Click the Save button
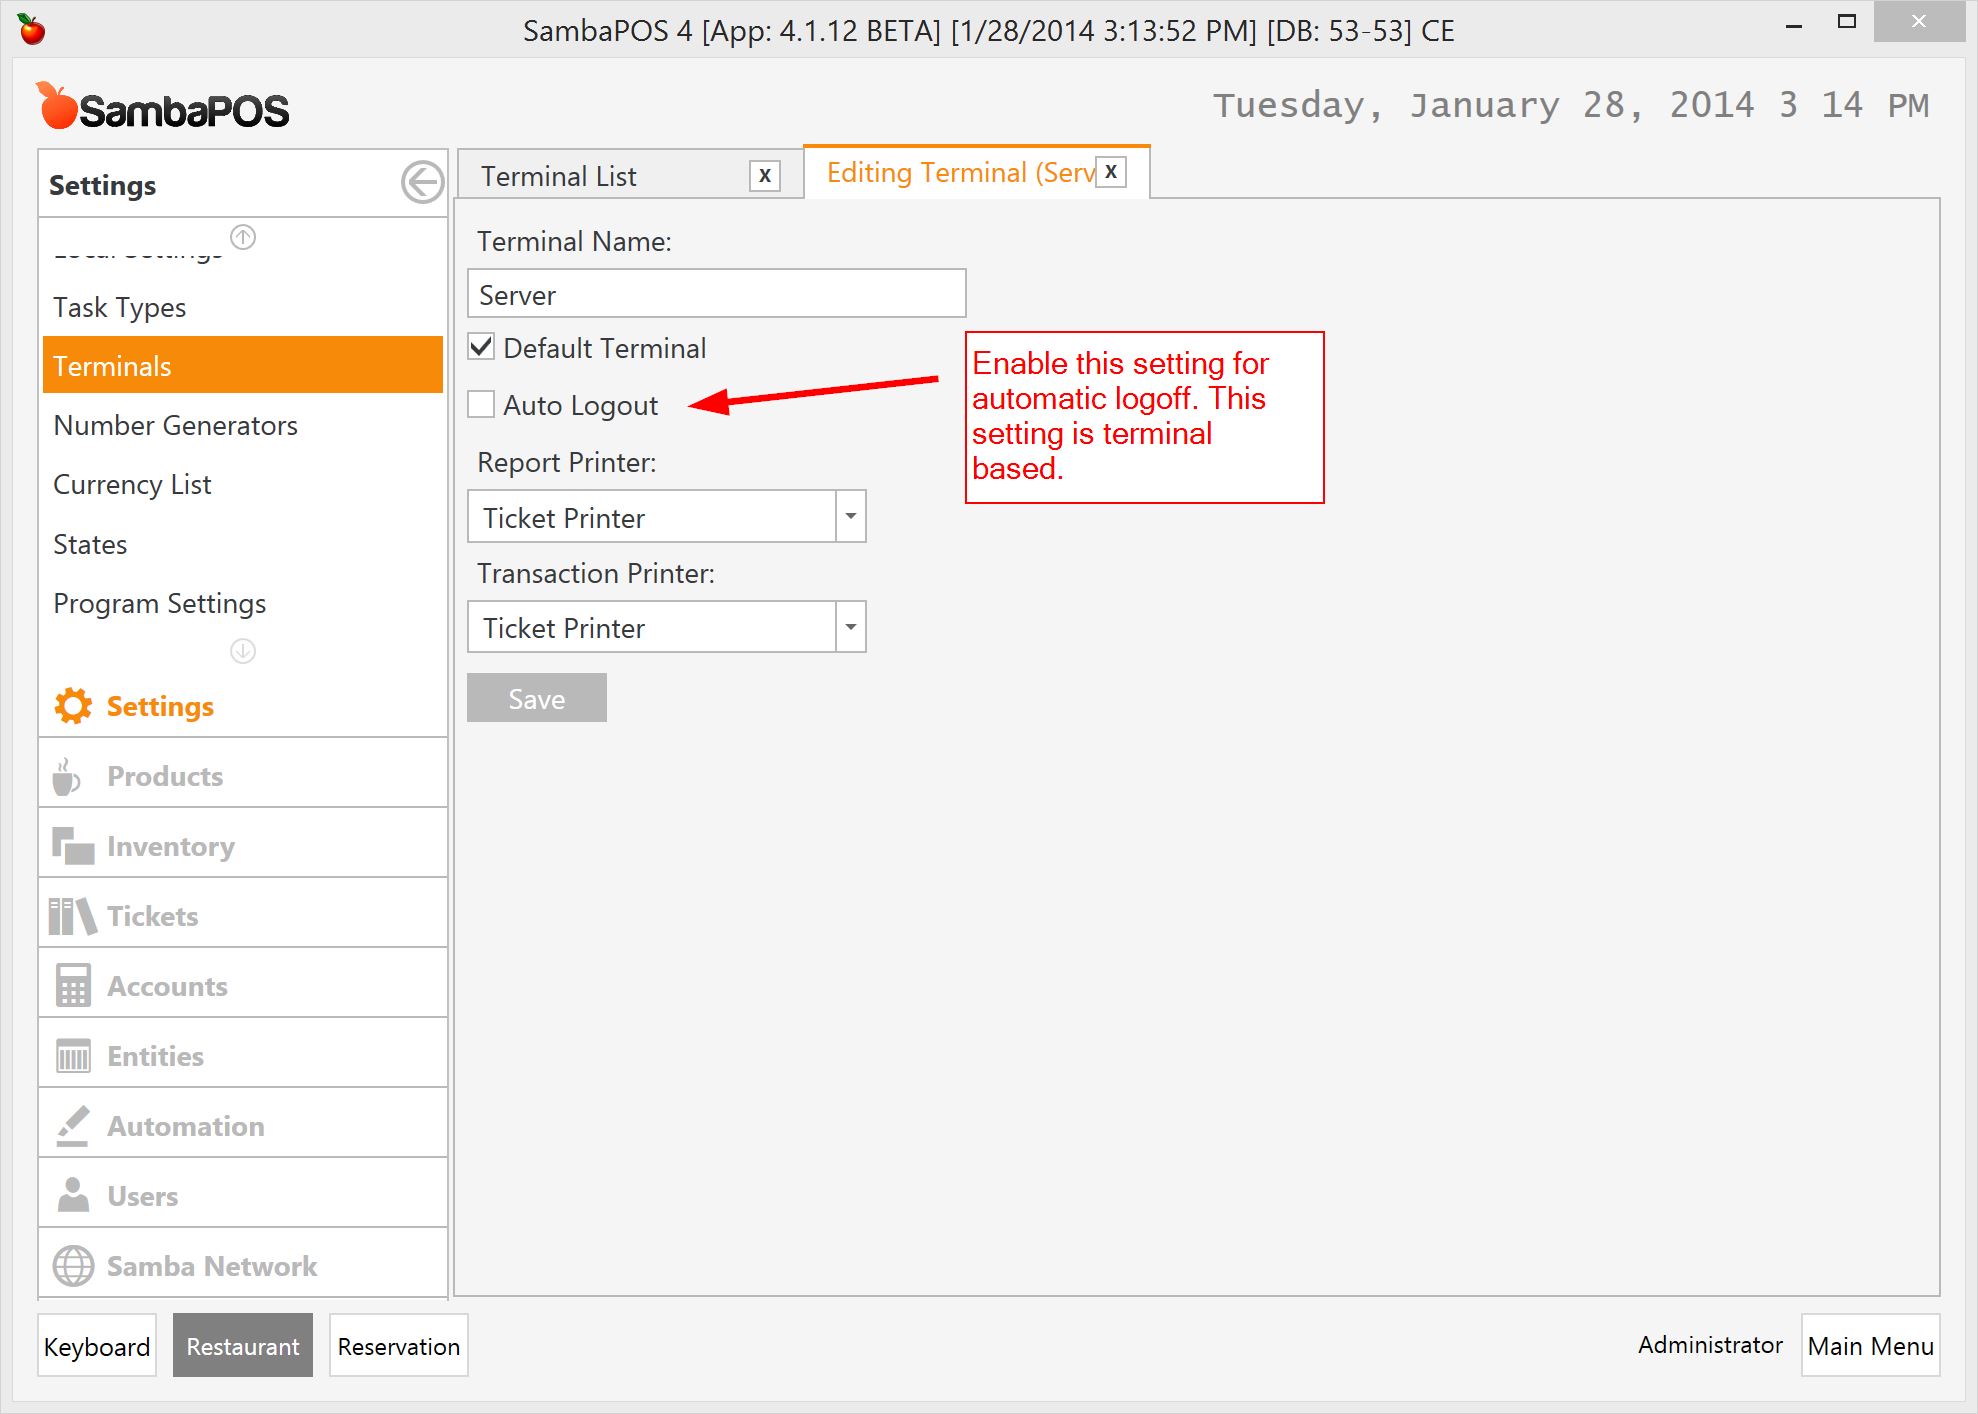Image resolution: width=1978 pixels, height=1414 pixels. click(536, 697)
